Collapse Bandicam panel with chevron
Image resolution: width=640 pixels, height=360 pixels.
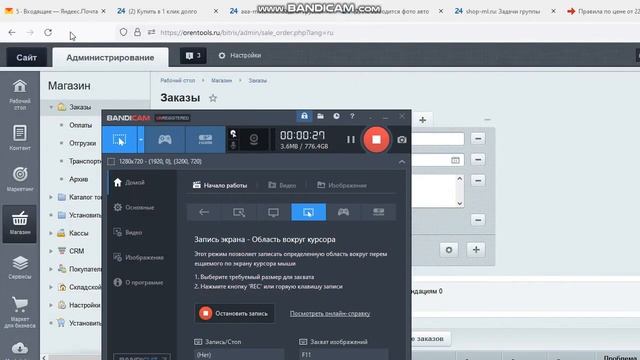coord(402,162)
